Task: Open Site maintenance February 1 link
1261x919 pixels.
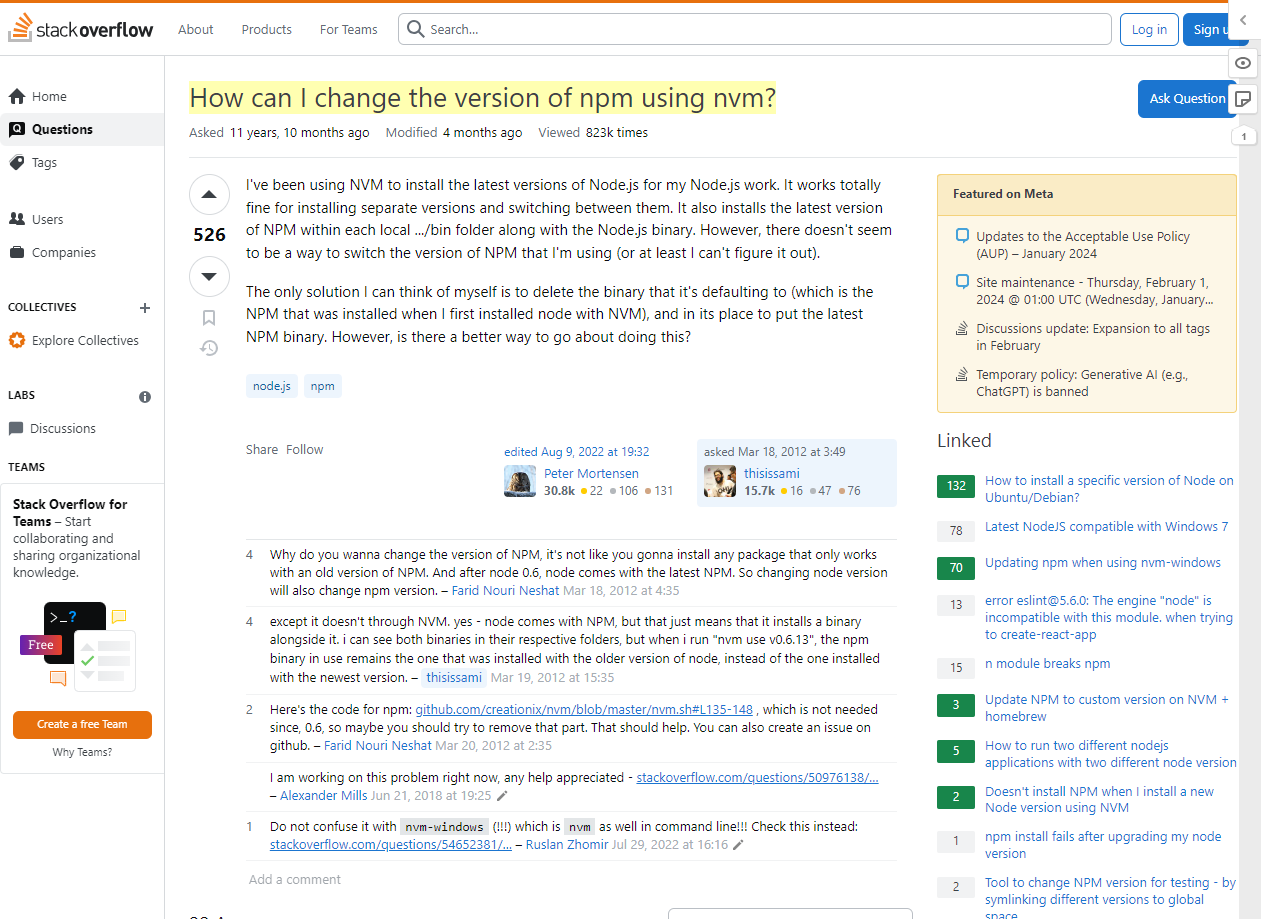Action: coord(1095,291)
